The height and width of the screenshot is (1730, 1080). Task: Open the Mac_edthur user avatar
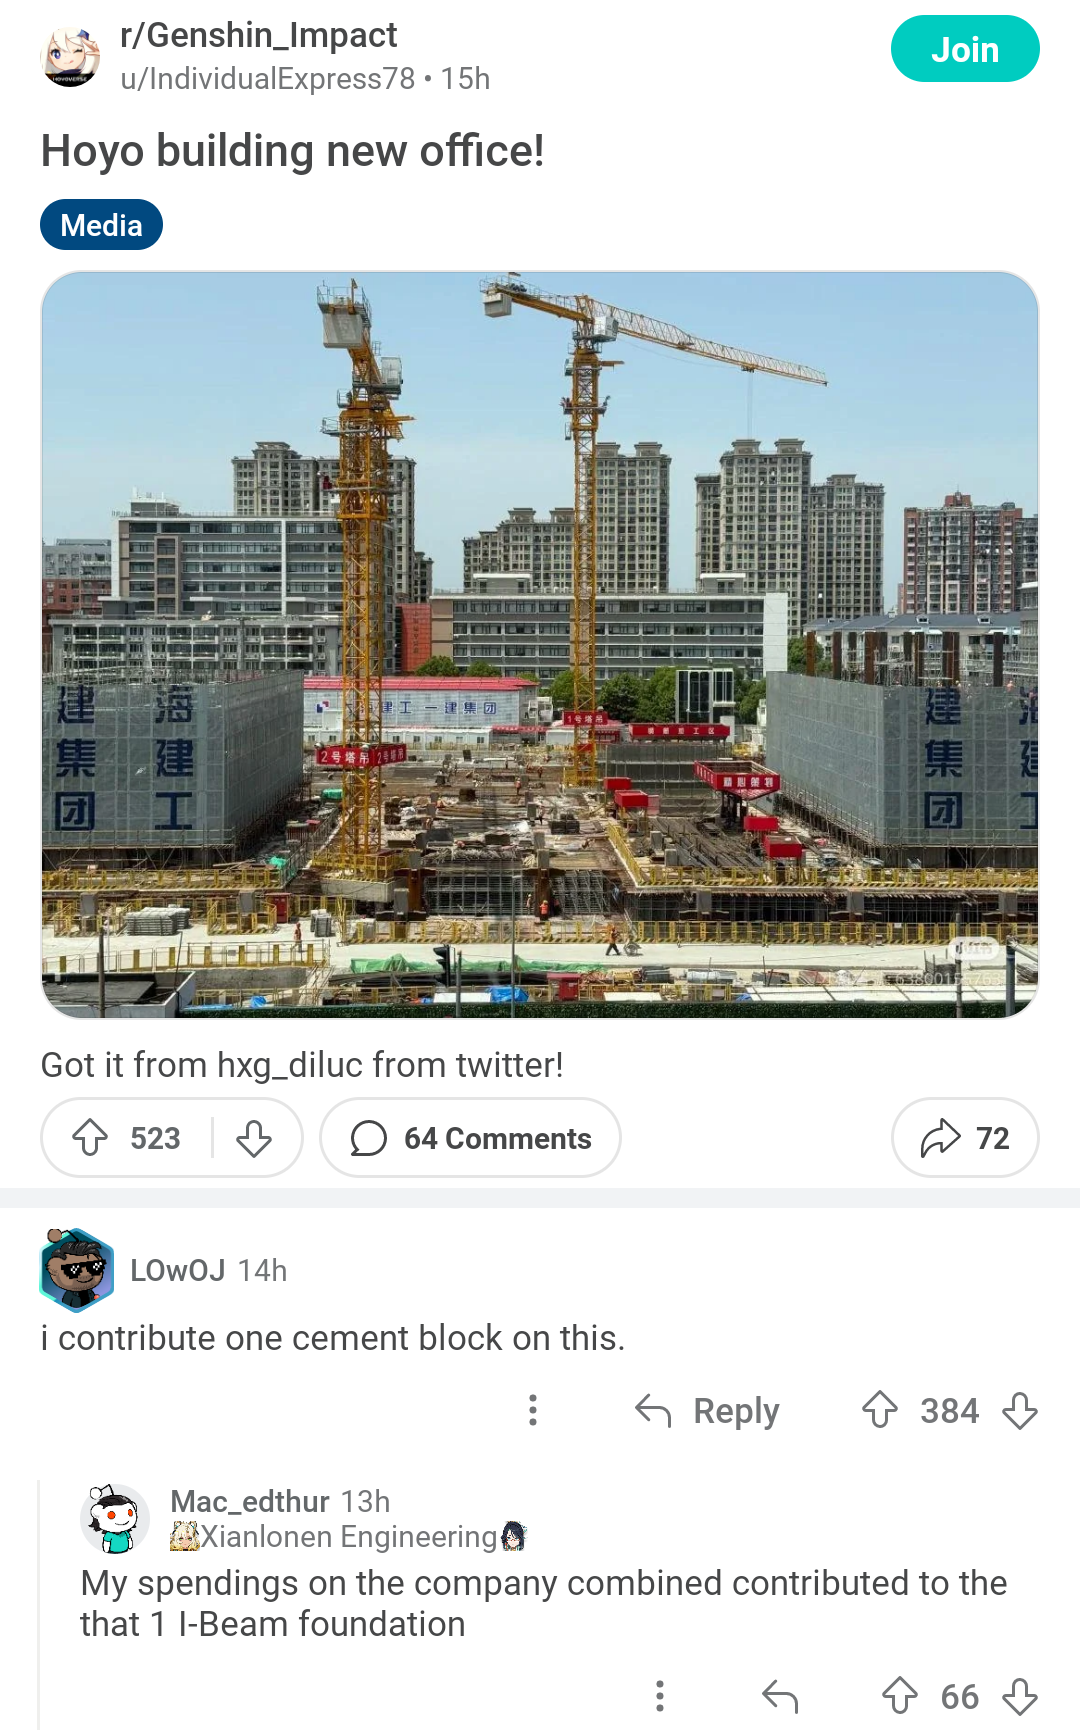(x=115, y=1518)
